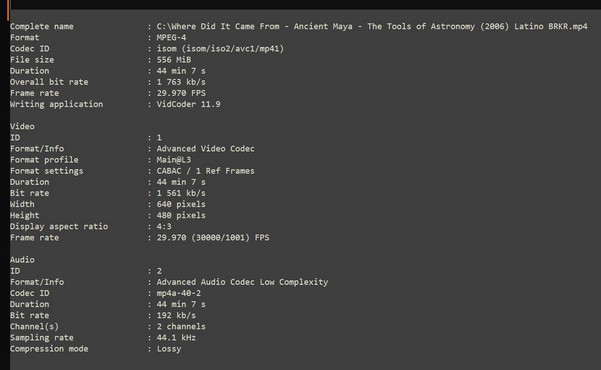Image resolution: width=601 pixels, height=370 pixels.
Task: Click the 29.970 (30000/1001) FPS value
Action: tap(213, 238)
